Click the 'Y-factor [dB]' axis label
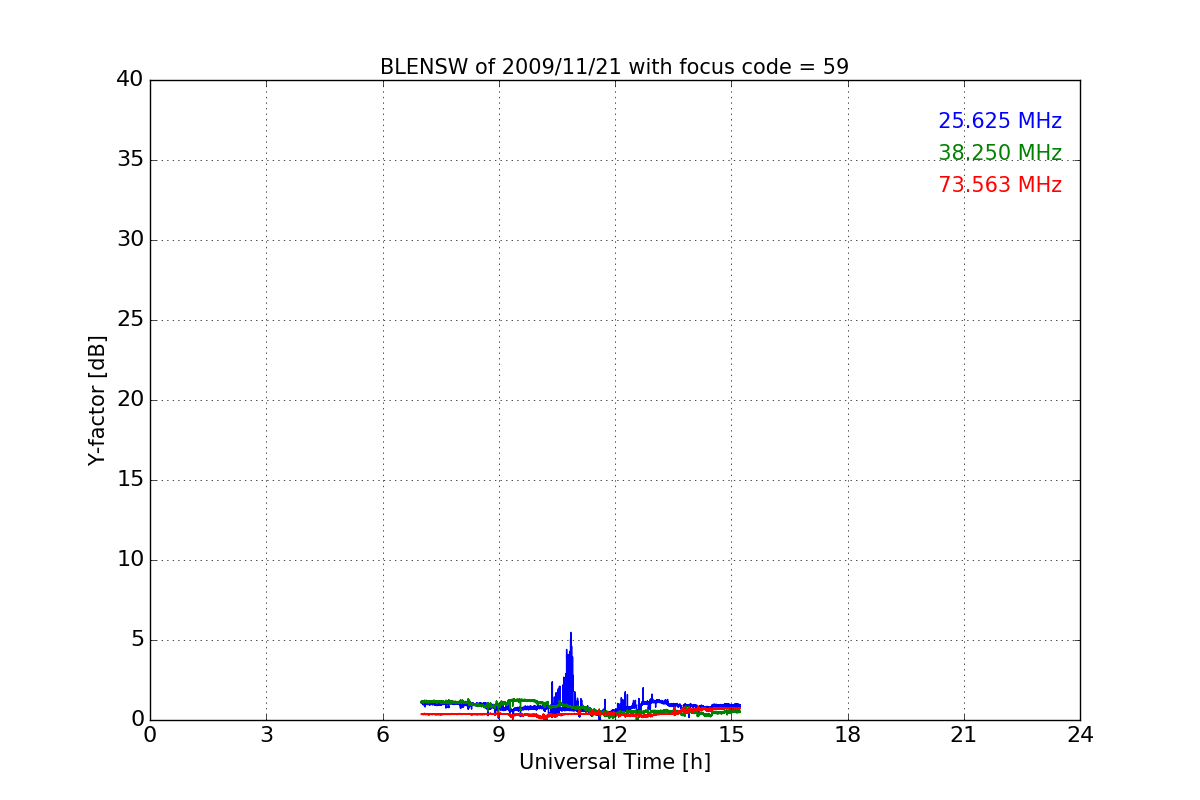 coord(97,400)
